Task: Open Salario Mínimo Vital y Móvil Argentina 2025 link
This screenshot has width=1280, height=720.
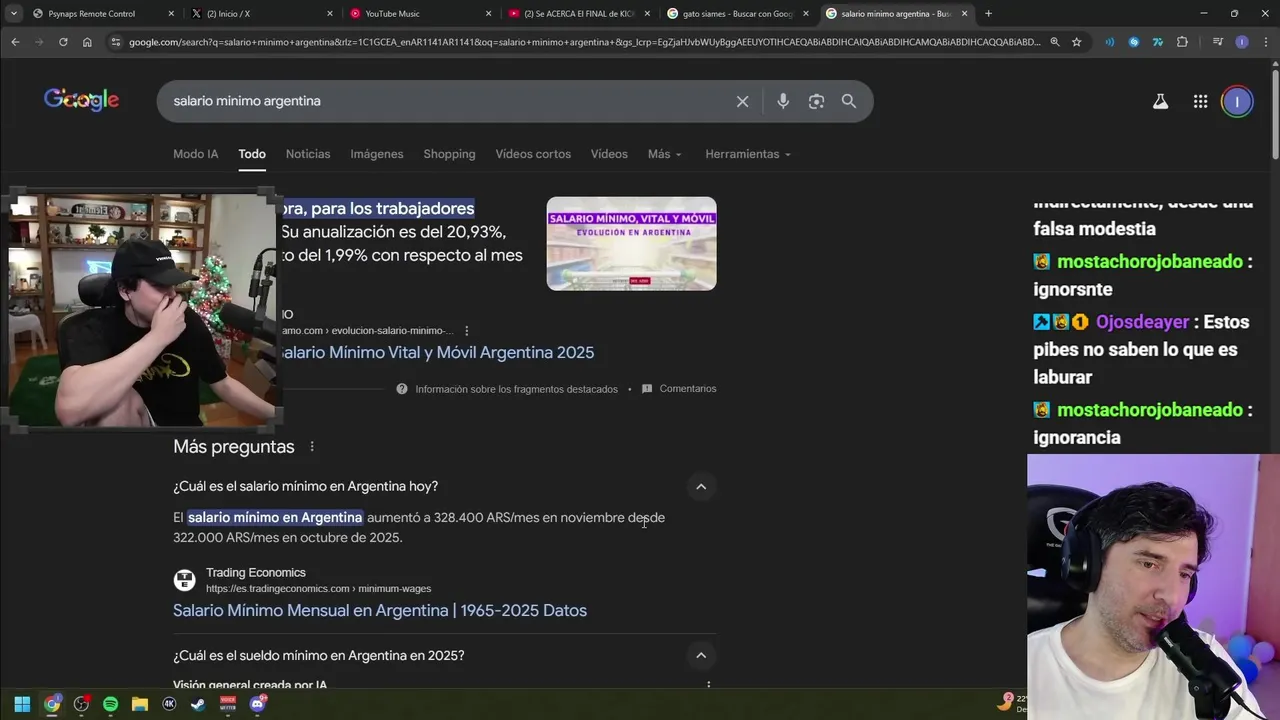Action: pyautogui.click(x=436, y=352)
